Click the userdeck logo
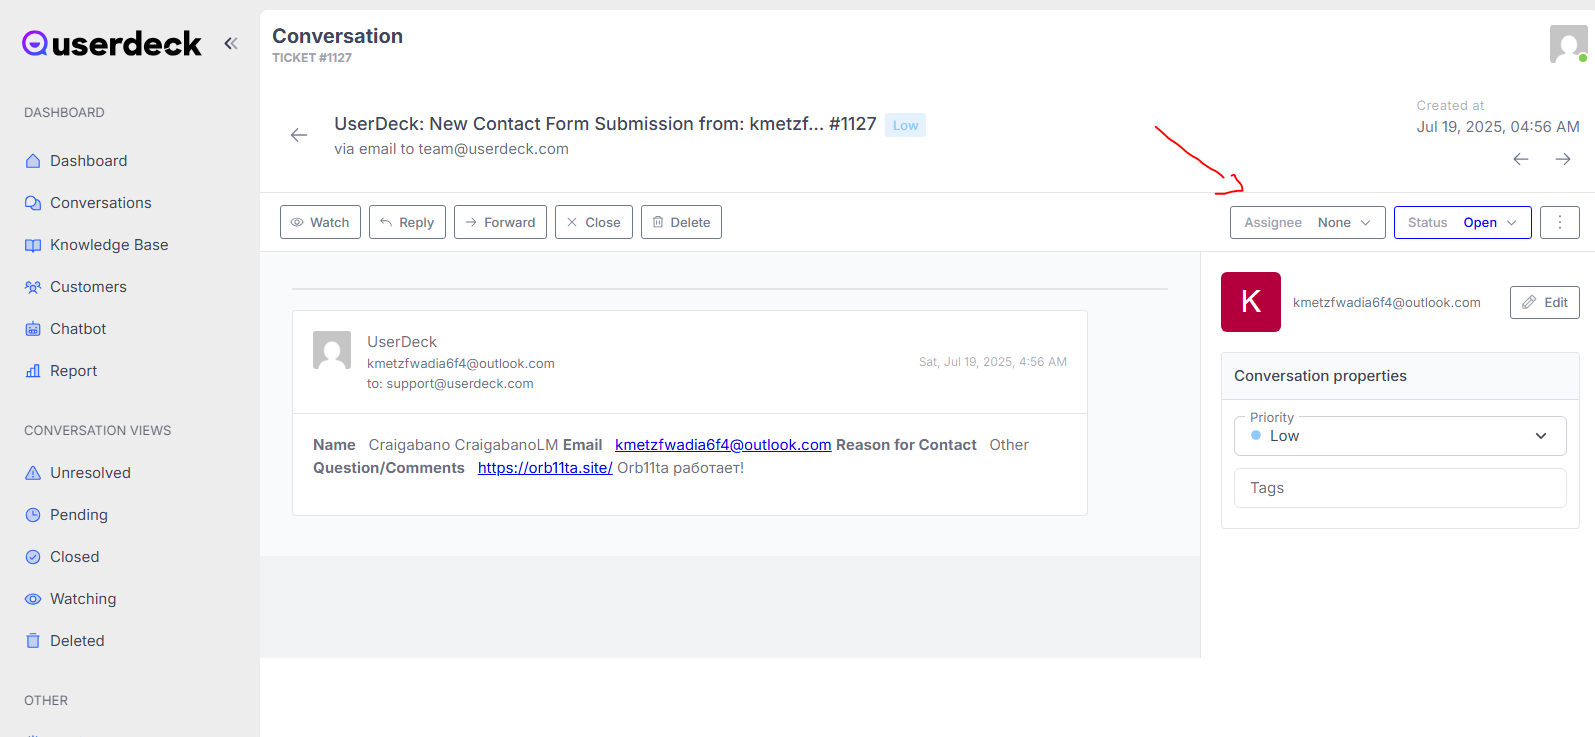This screenshot has height=737, width=1595. click(x=112, y=43)
